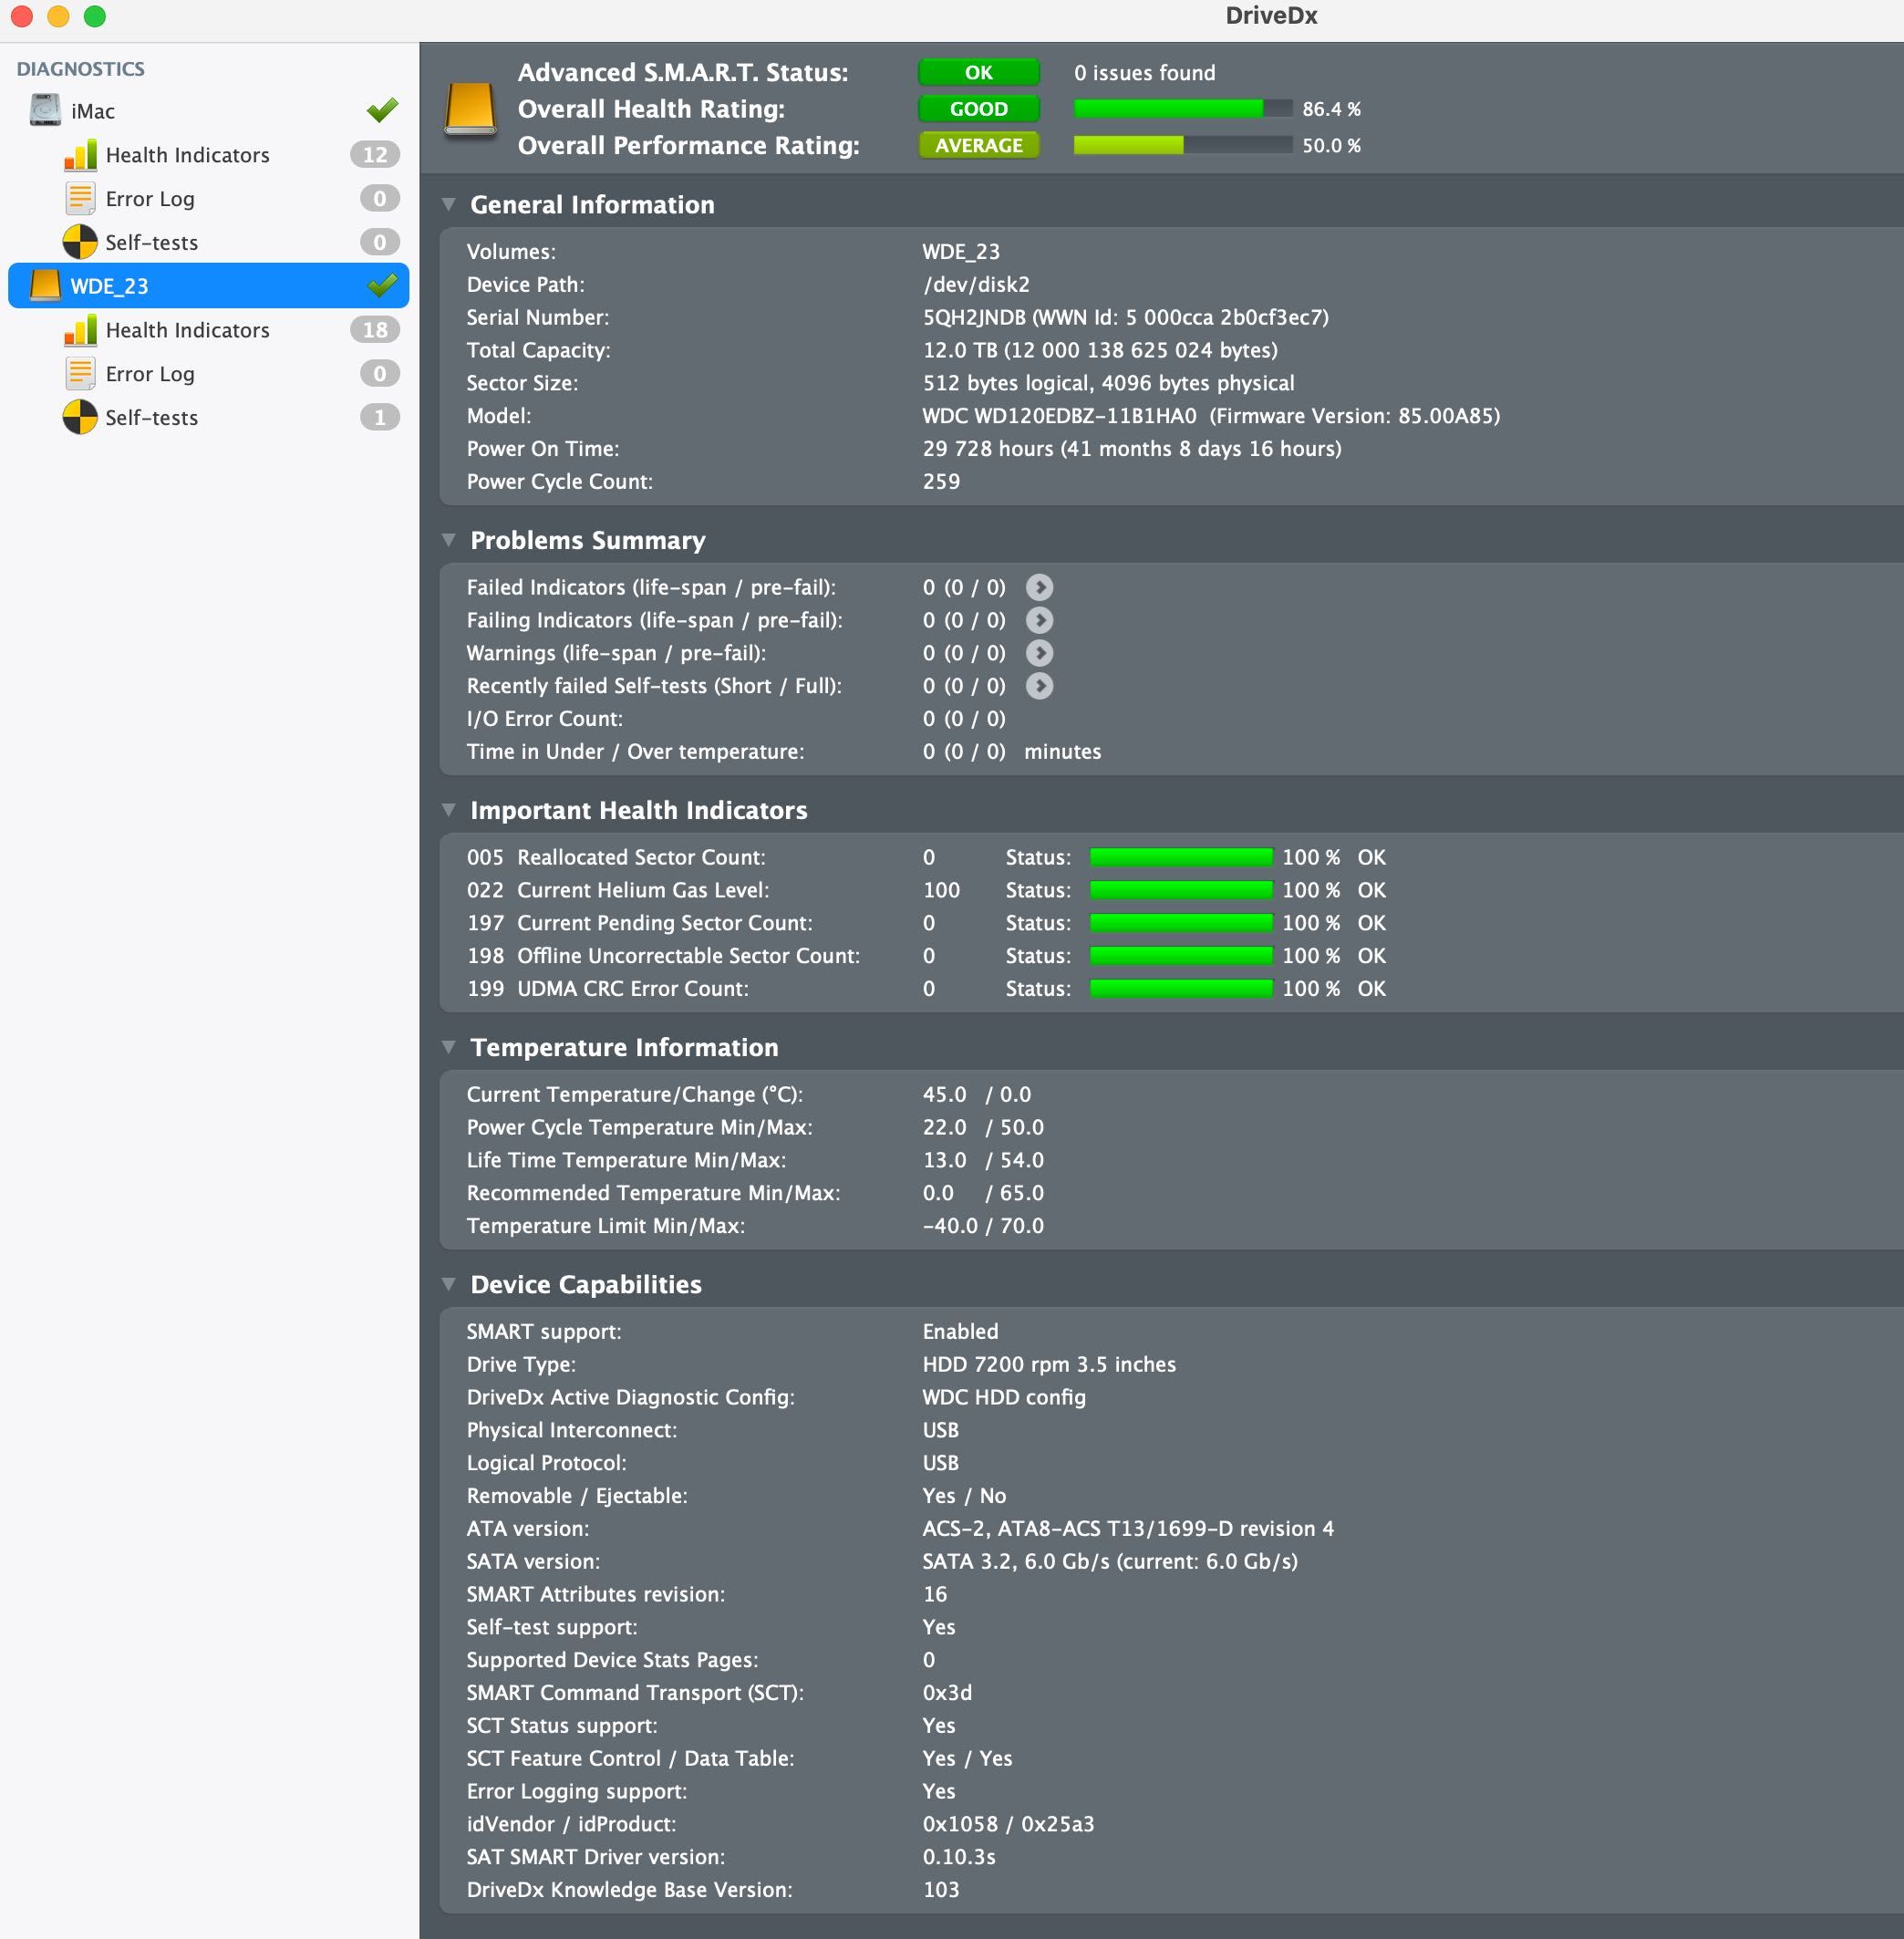Click the Drive Type HDD 7200 rpm value
The width and height of the screenshot is (1904, 1939).
[1049, 1364]
